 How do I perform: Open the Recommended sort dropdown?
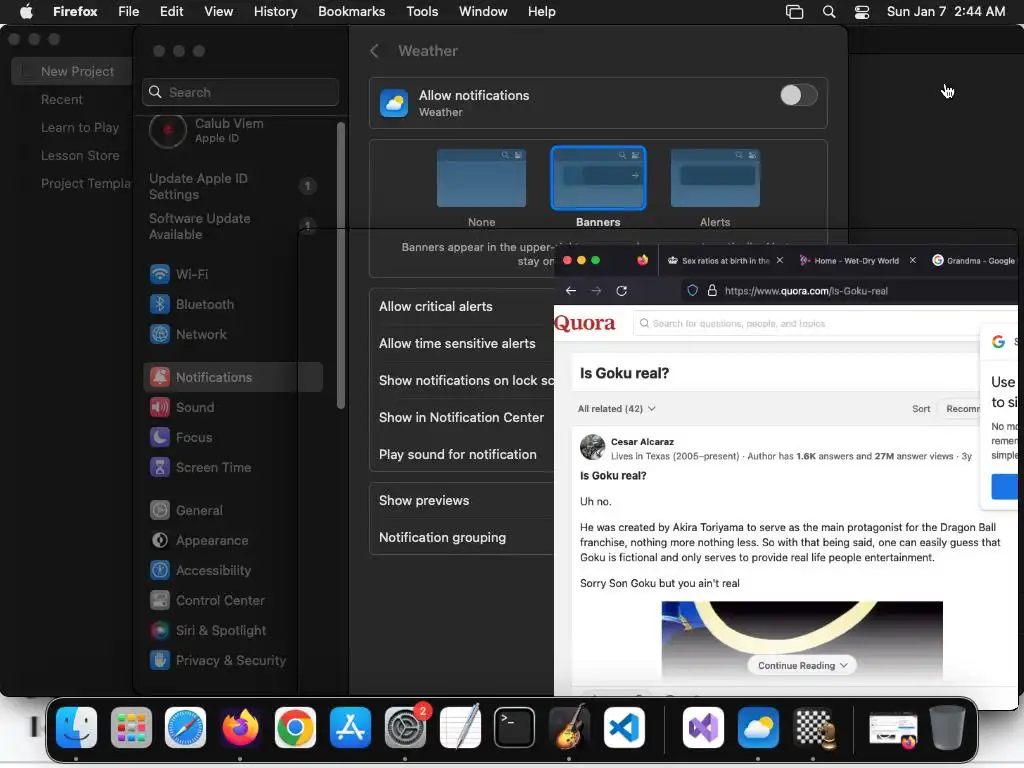pos(960,409)
